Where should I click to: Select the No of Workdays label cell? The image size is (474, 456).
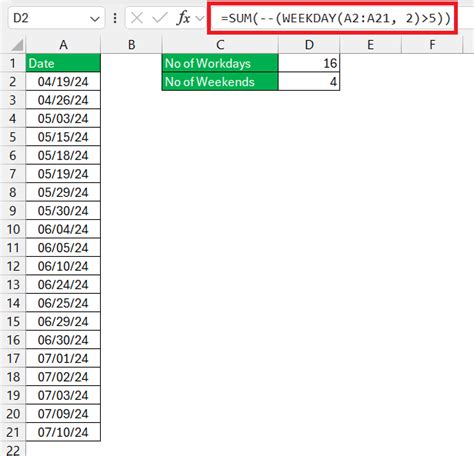[220, 63]
